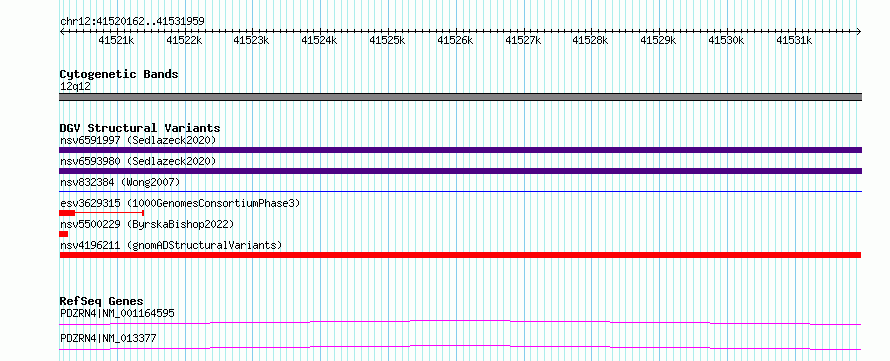Click the 41529k ruler position
The width and height of the screenshot is (890, 361).
point(658,40)
